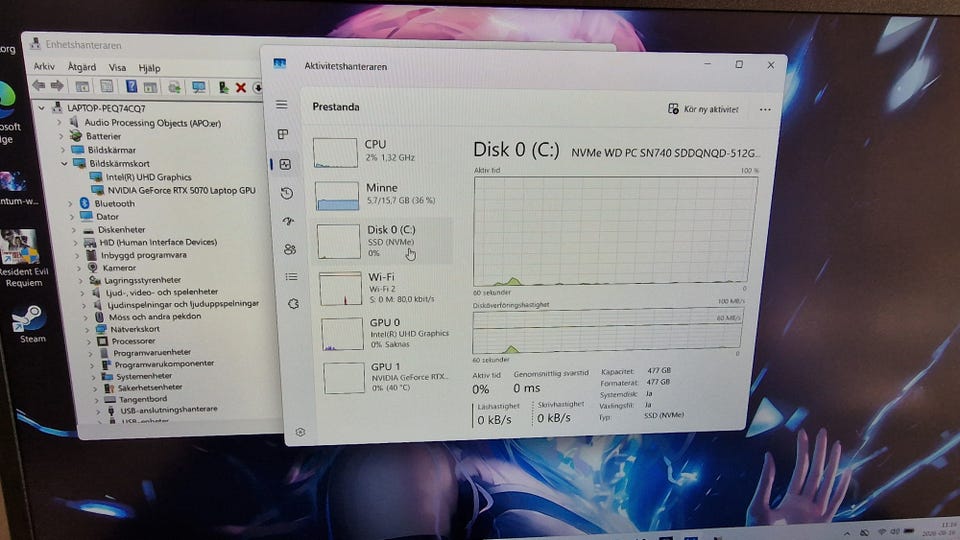Open the three-dot more options menu in Task Manager
The width and height of the screenshot is (960, 540).
tap(765, 110)
